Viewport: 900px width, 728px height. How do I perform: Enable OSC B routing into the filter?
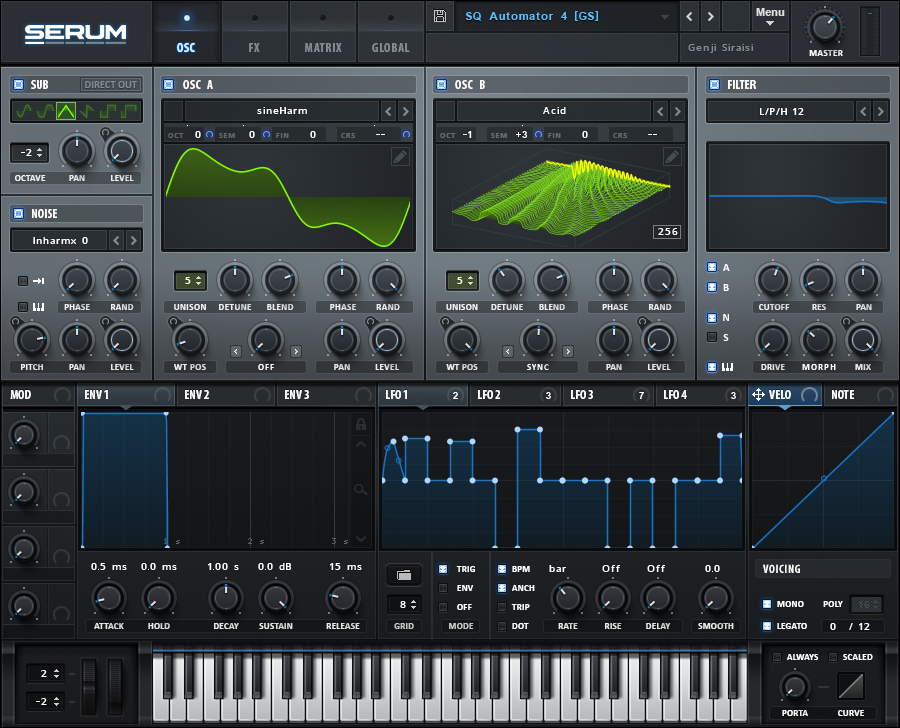[x=713, y=288]
